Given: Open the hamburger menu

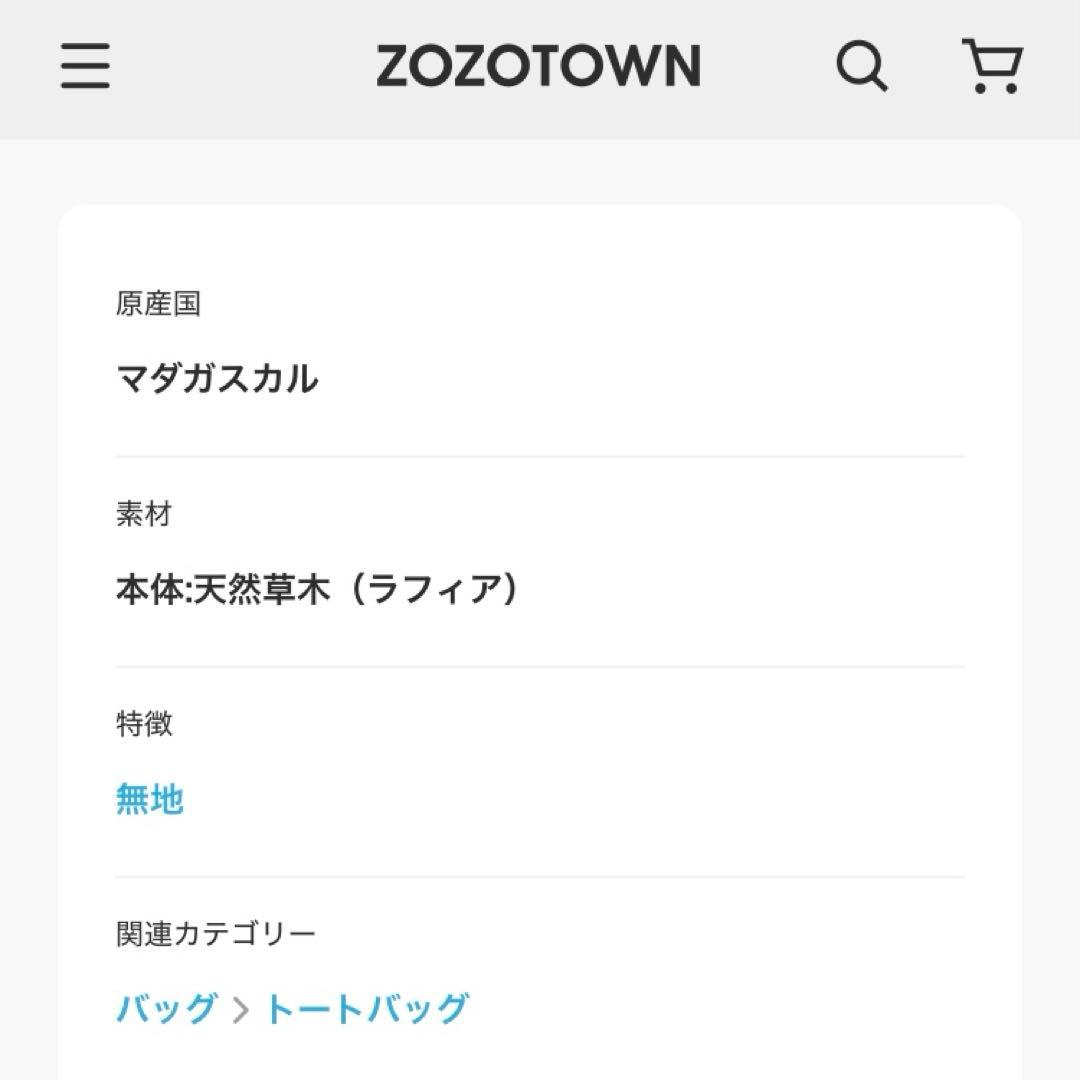Looking at the screenshot, I should click(x=85, y=66).
